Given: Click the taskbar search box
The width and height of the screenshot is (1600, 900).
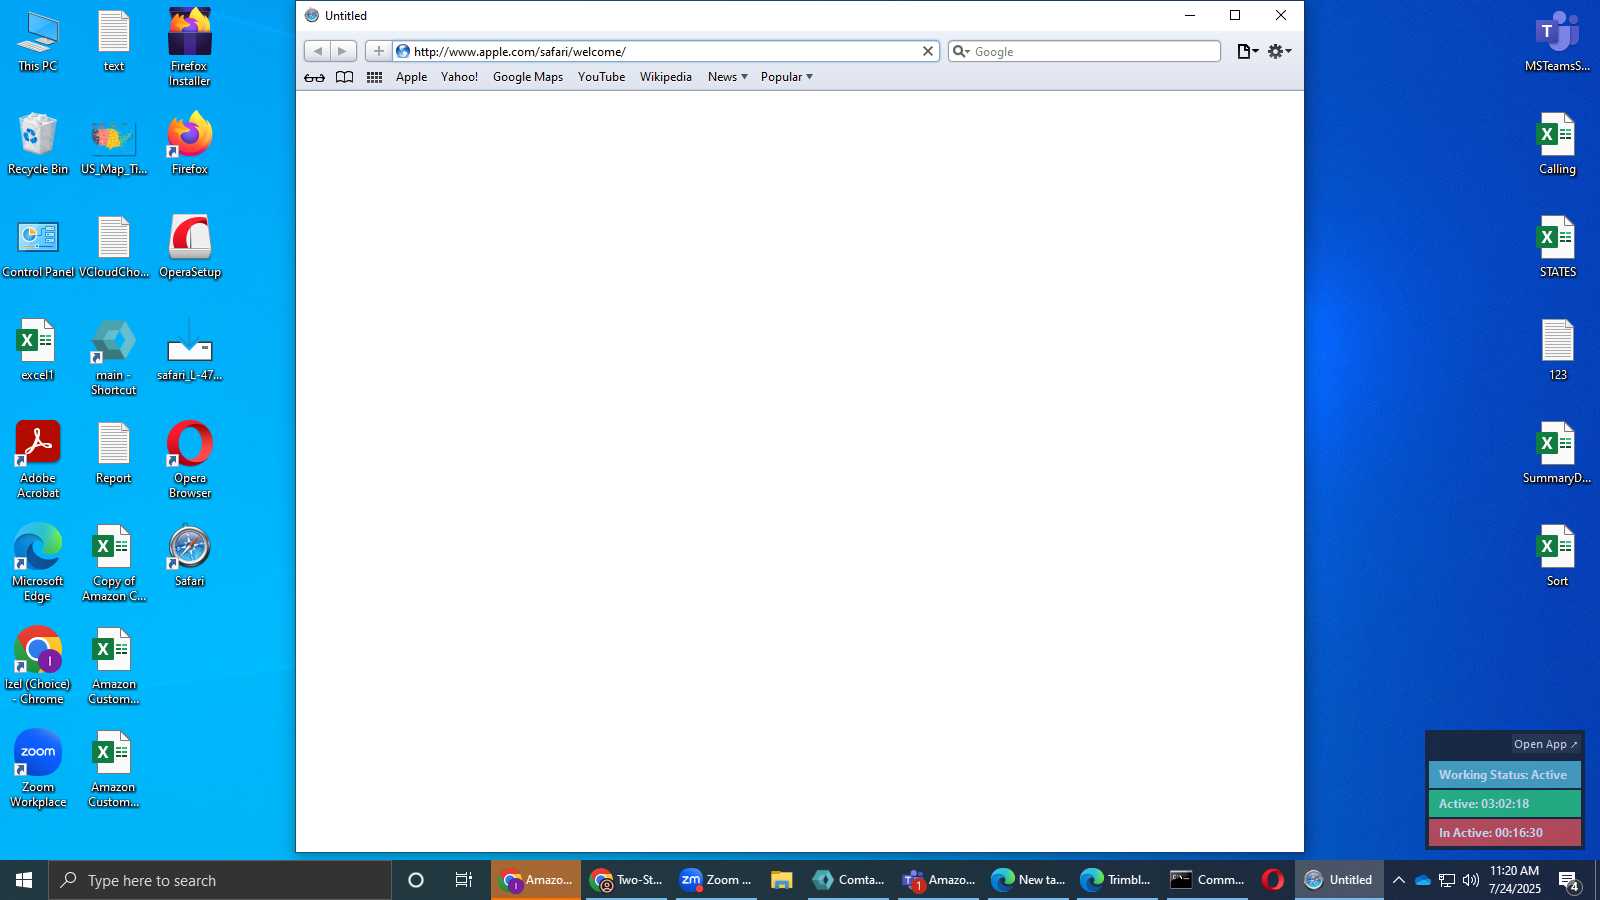Looking at the screenshot, I should click(220, 880).
